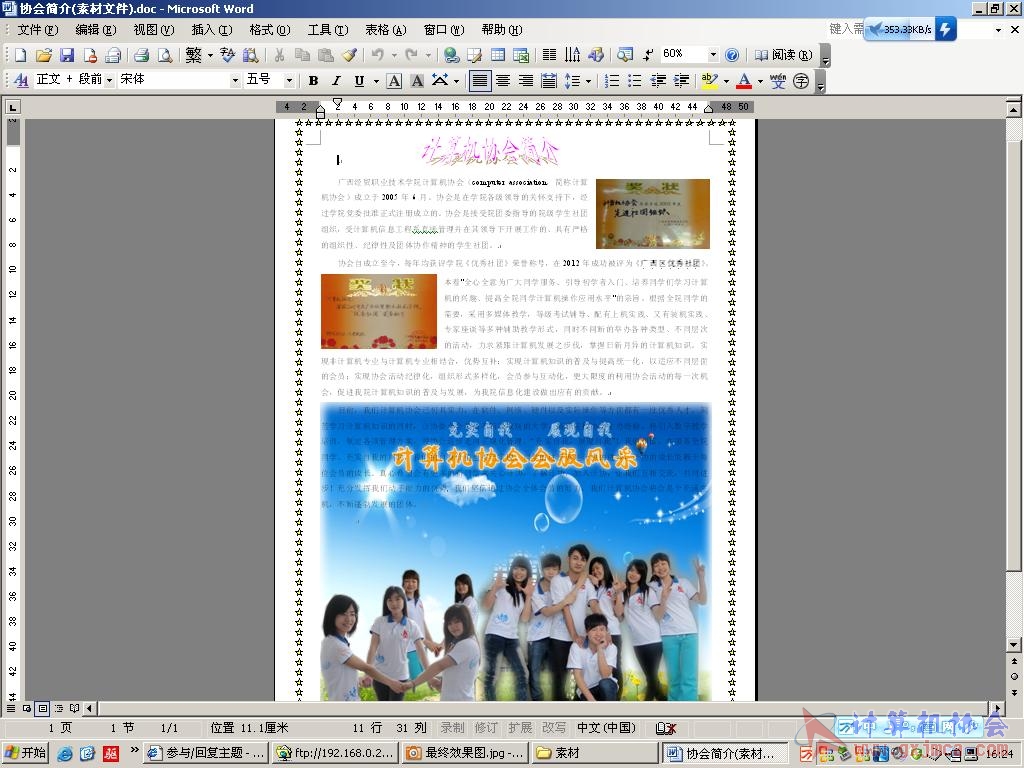The width and height of the screenshot is (1024, 768).
Task: Click the 阅读(R) reading layout button
Action: click(x=784, y=56)
